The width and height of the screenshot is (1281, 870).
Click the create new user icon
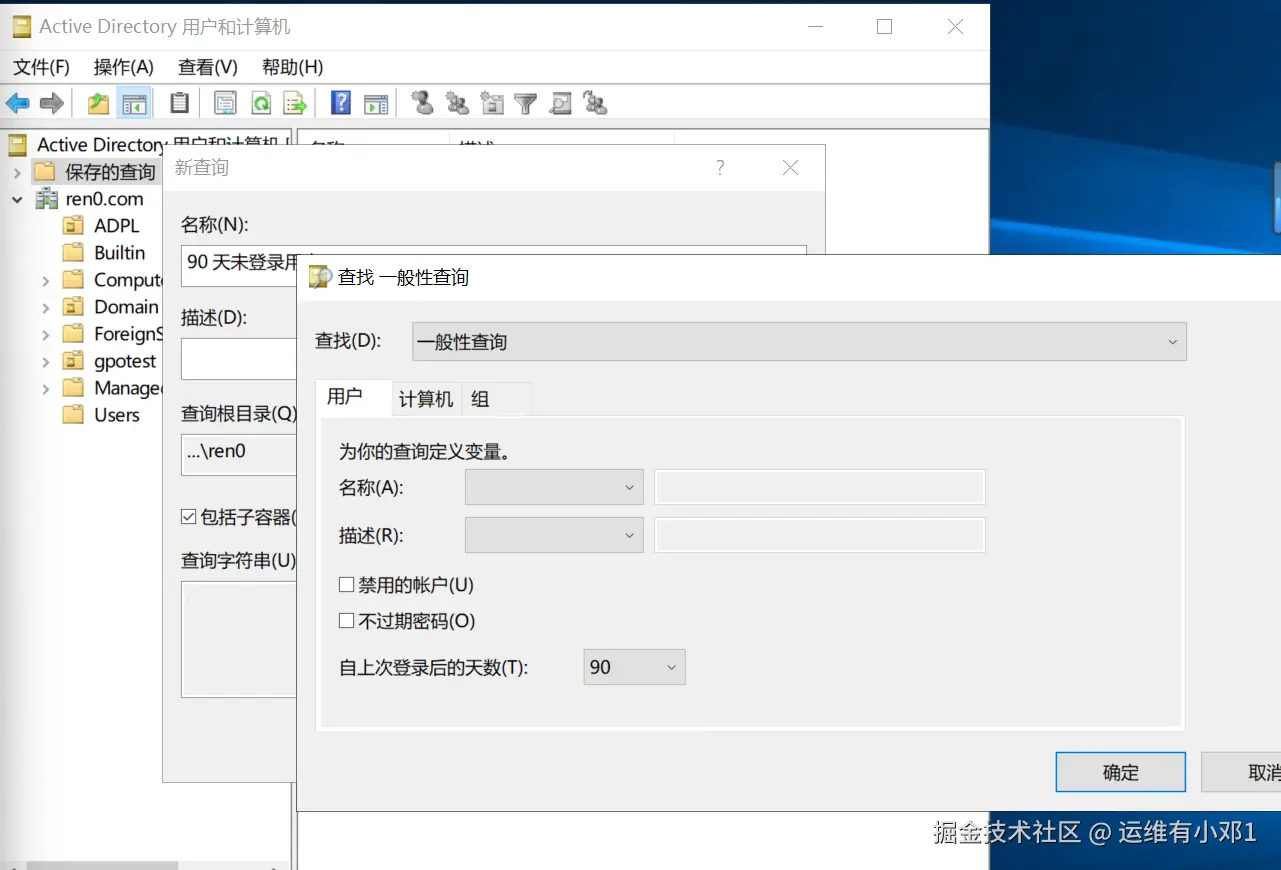422,102
